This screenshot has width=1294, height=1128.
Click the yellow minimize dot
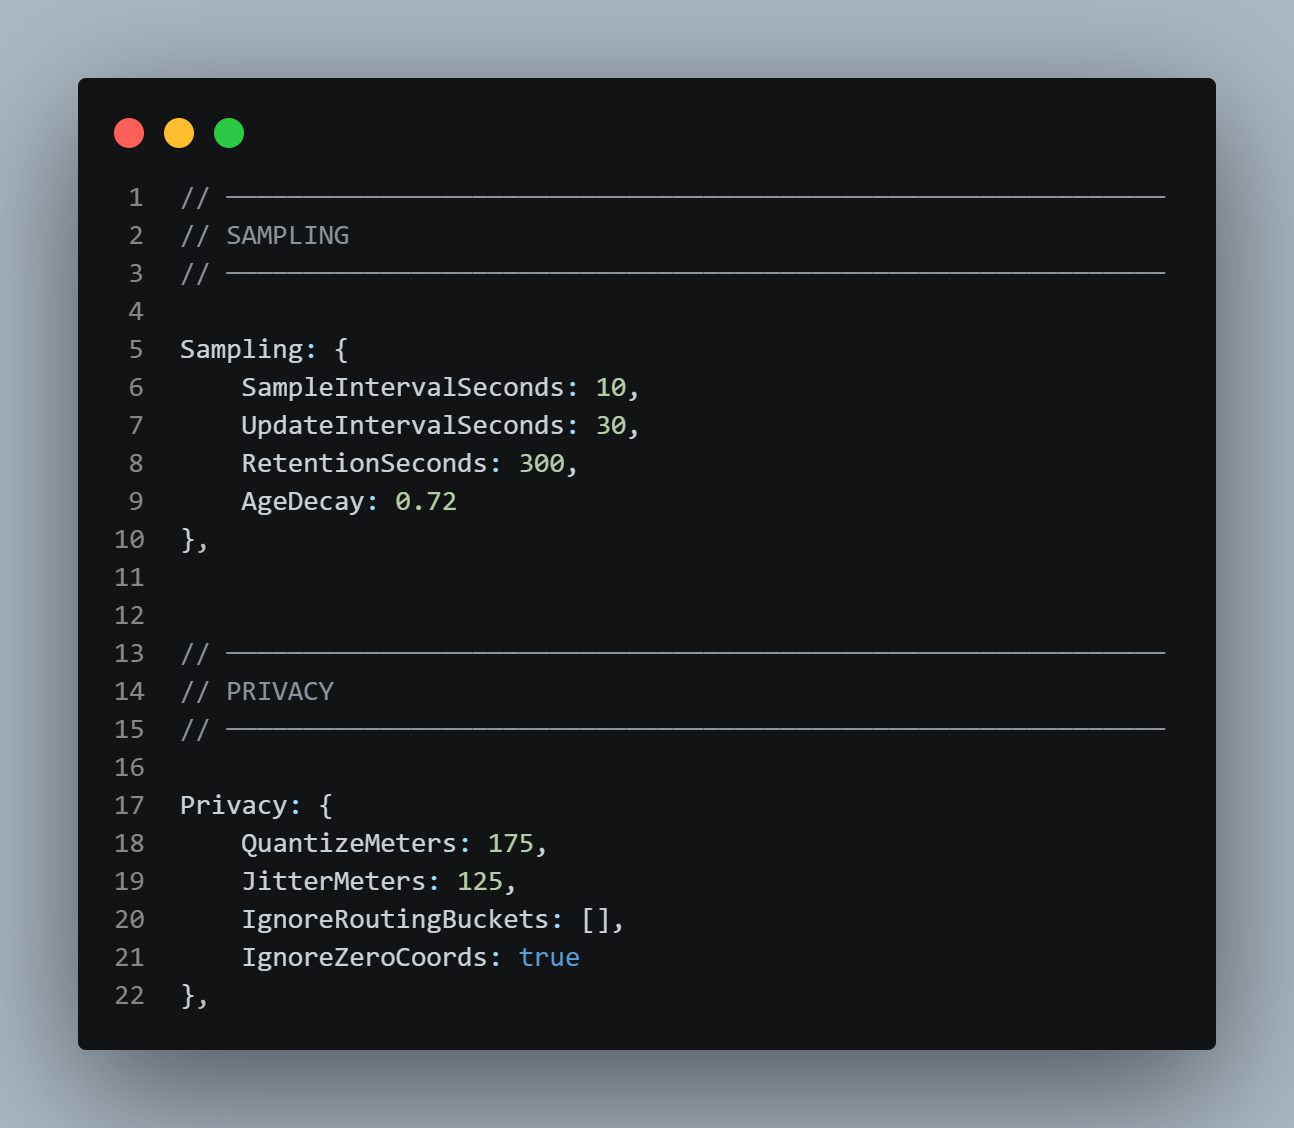point(179,133)
